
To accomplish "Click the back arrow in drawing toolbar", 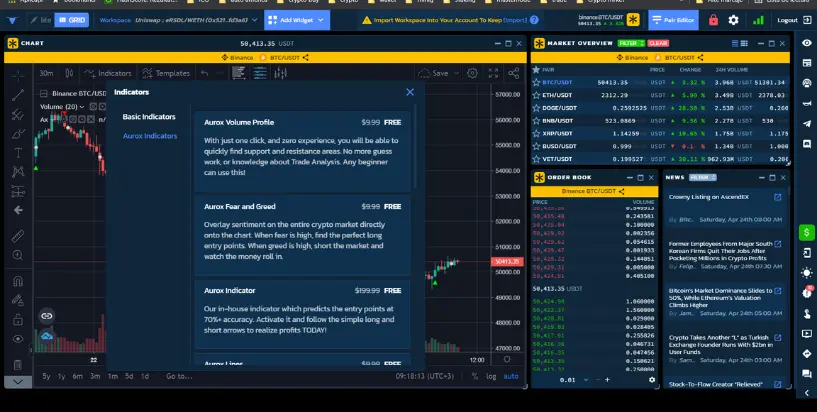I will coord(18,210).
